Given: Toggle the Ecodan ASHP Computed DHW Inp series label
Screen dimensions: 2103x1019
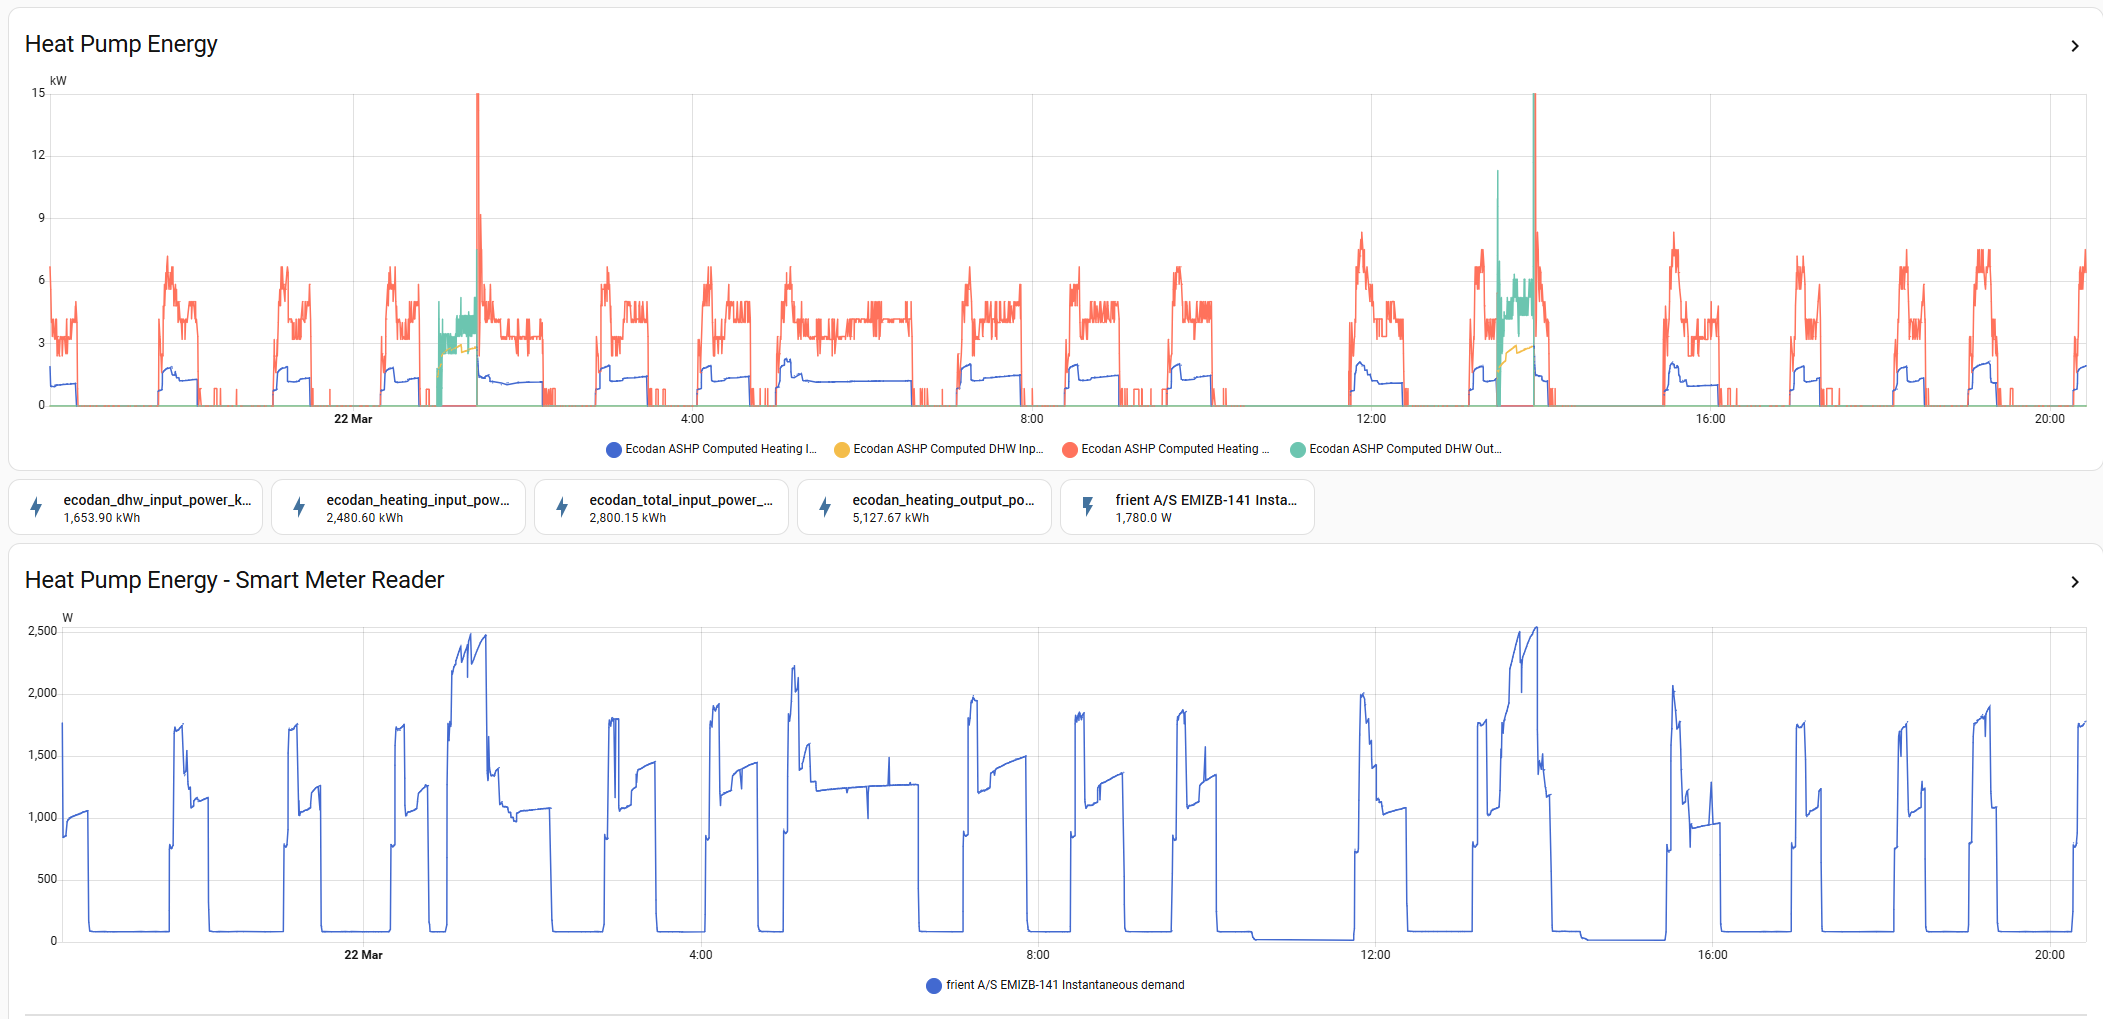Looking at the screenshot, I should point(947,450).
